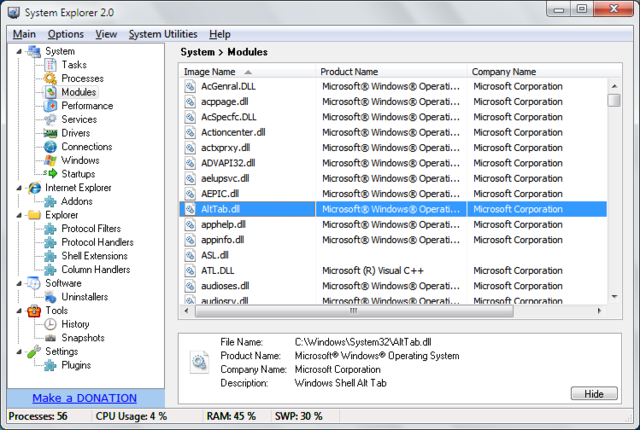Click the Software node icon

[34, 283]
